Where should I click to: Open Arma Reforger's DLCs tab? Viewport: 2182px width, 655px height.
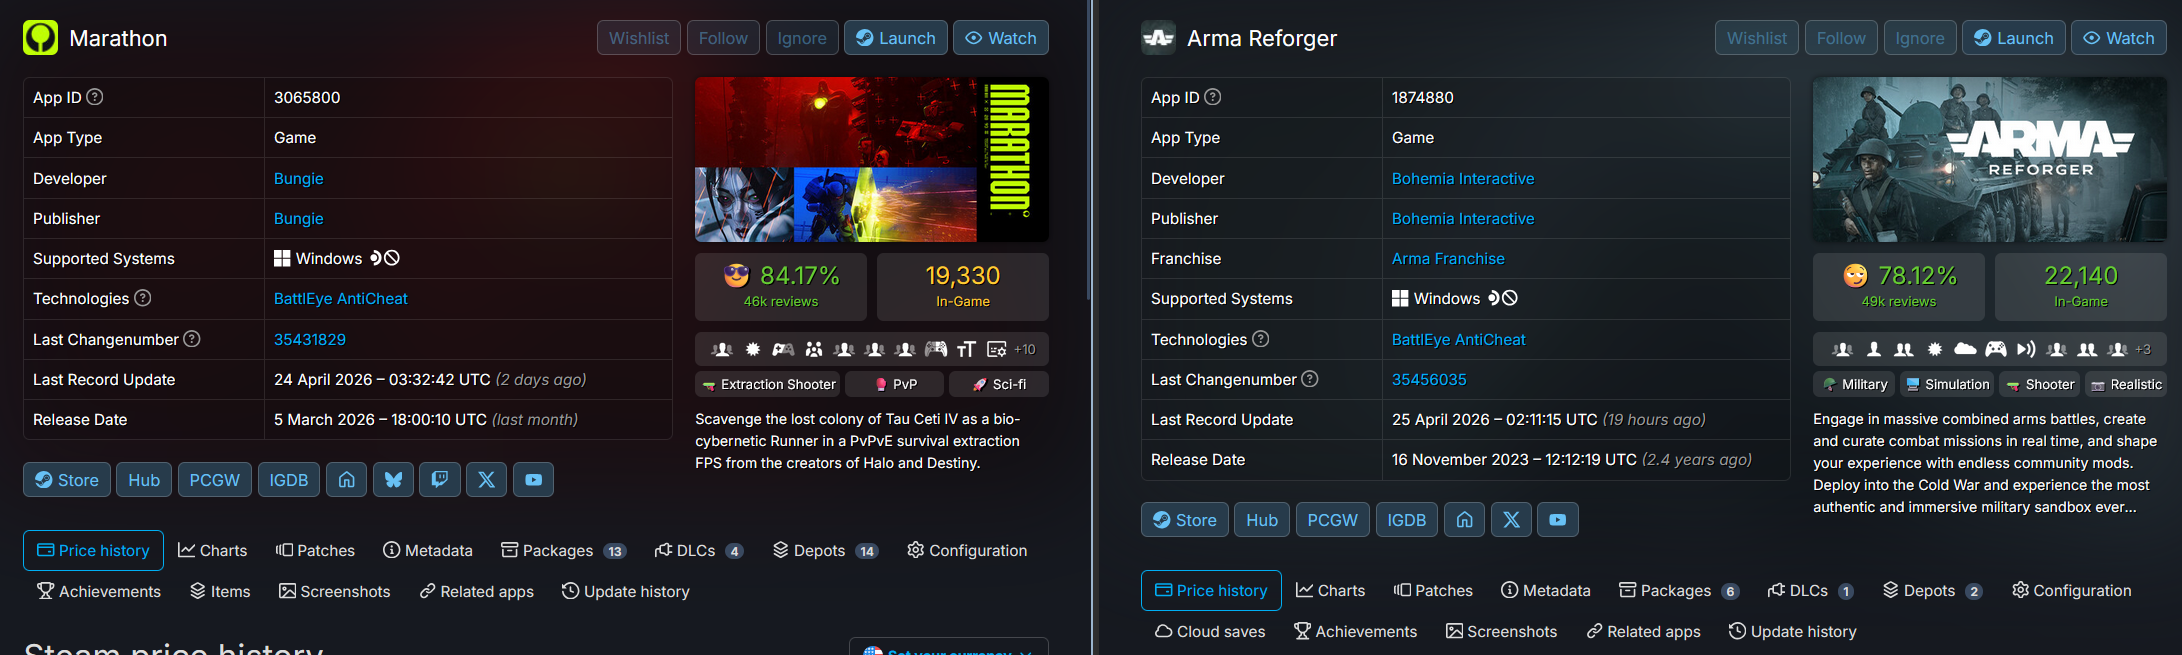click(x=1810, y=590)
